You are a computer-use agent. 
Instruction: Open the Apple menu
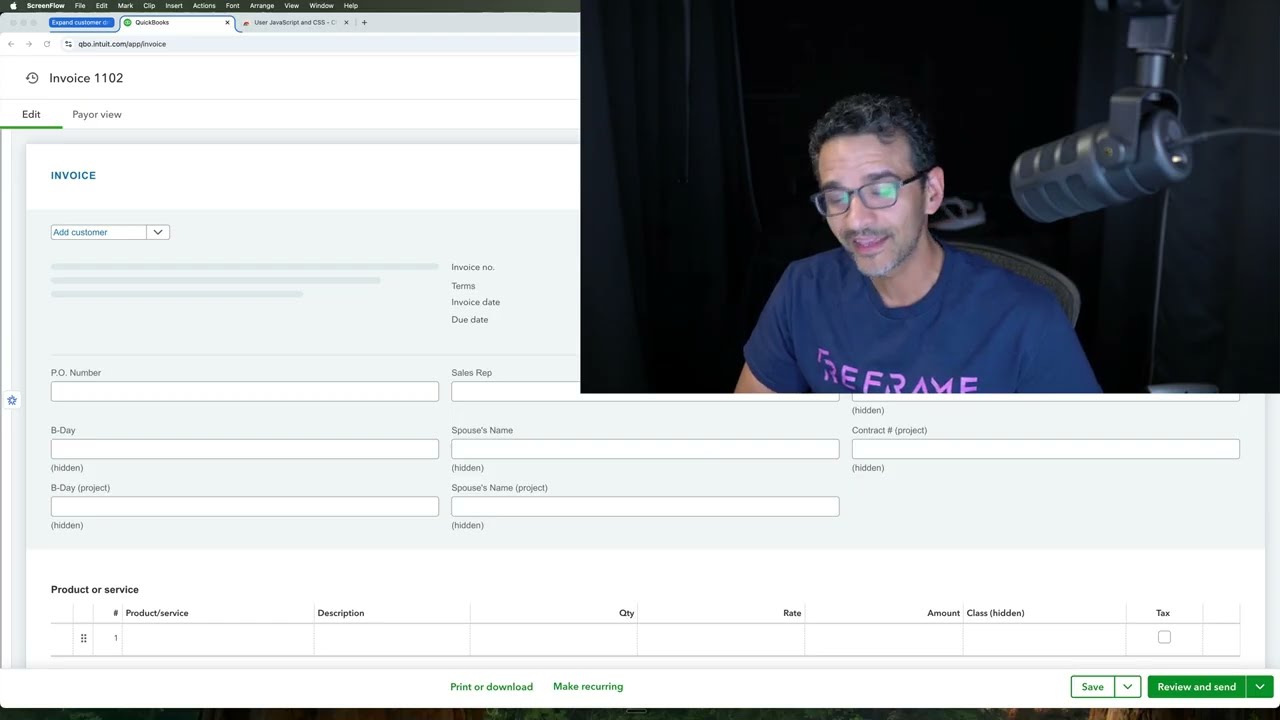pos(13,6)
